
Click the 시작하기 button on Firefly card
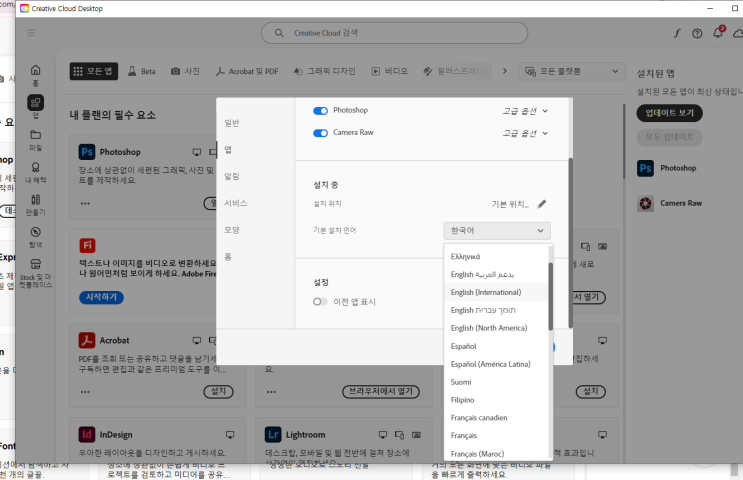(x=101, y=297)
